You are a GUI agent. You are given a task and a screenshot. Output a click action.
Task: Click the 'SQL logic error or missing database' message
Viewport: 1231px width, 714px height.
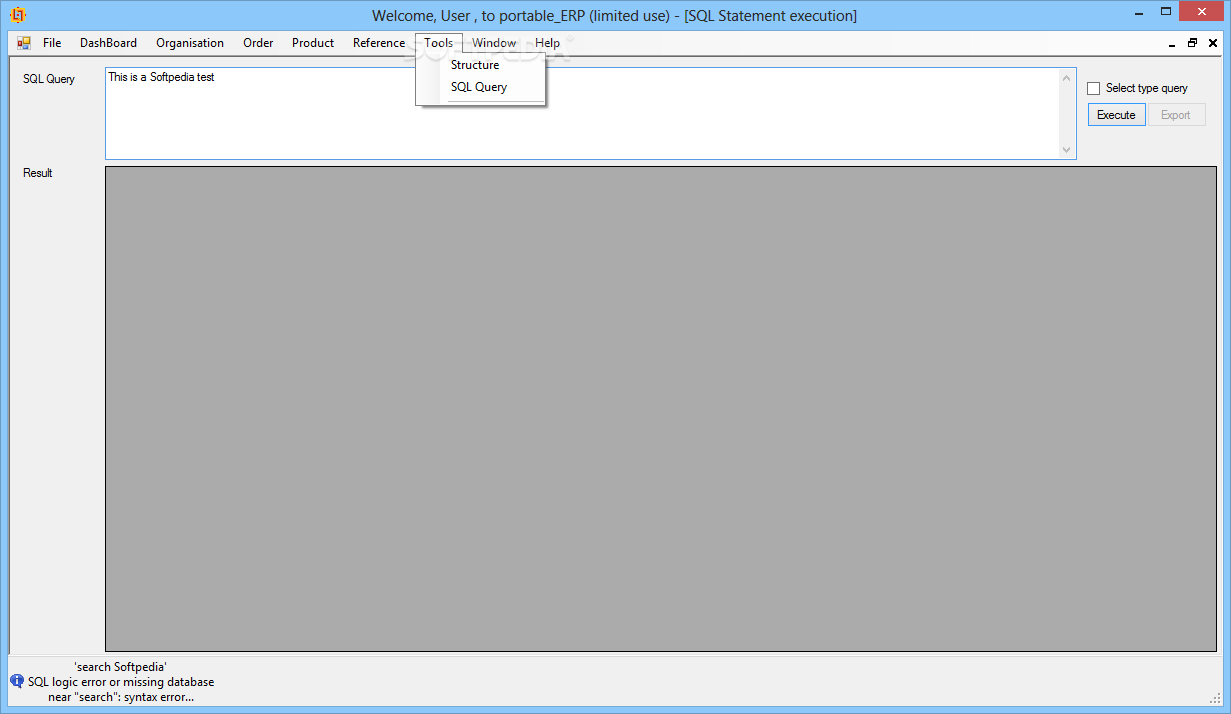click(x=121, y=682)
